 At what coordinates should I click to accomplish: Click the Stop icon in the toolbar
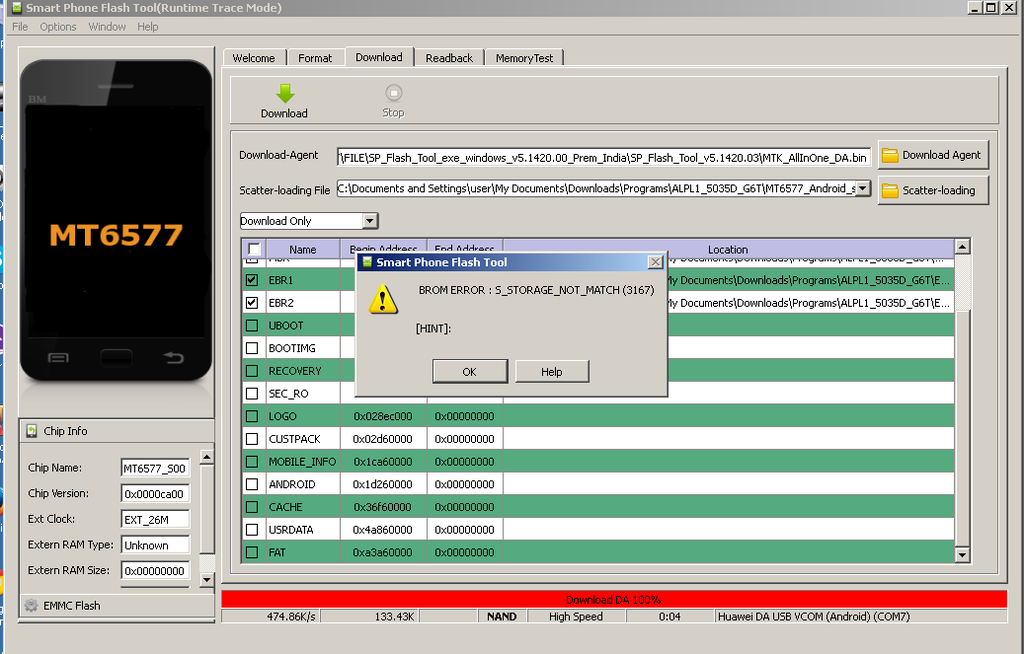click(x=392, y=93)
